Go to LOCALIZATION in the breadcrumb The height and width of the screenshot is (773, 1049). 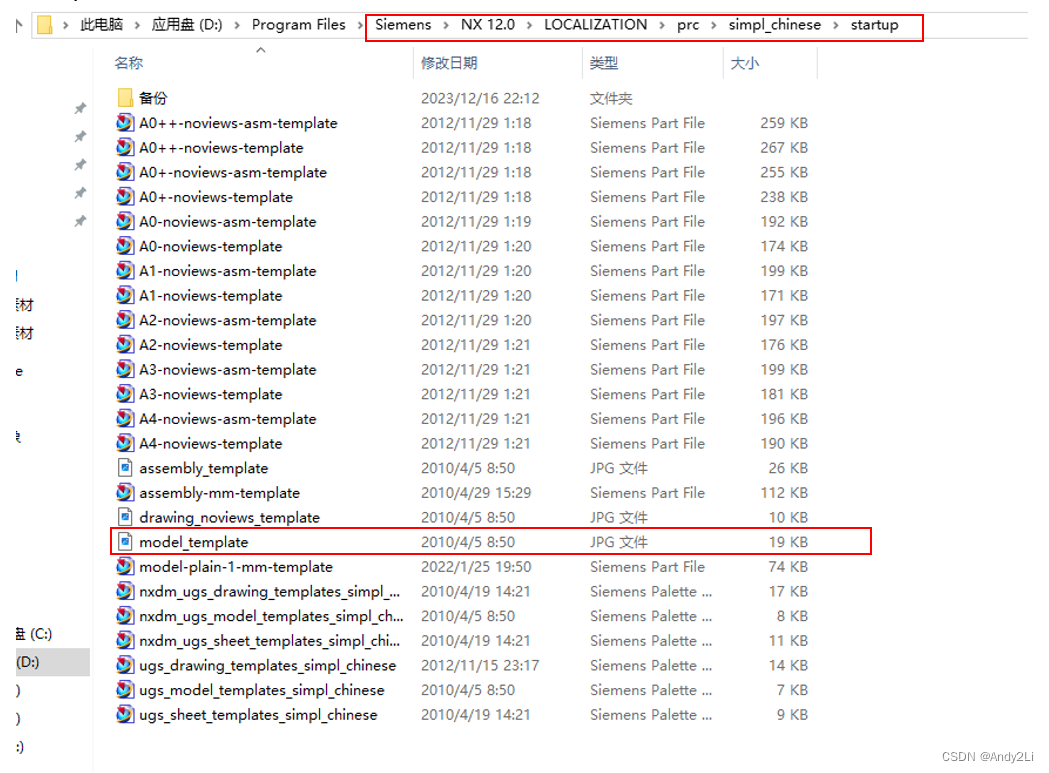tap(595, 25)
